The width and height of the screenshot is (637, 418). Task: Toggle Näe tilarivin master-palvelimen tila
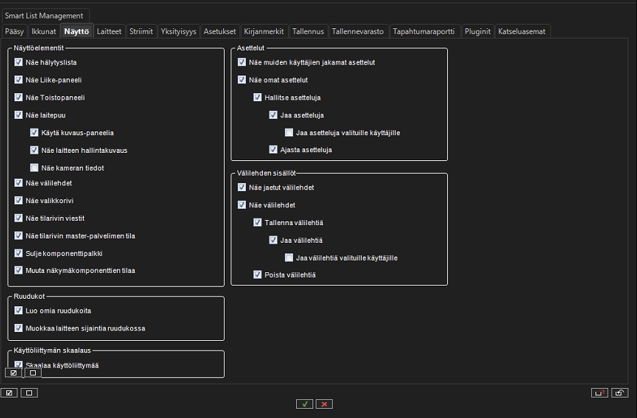tap(18, 236)
